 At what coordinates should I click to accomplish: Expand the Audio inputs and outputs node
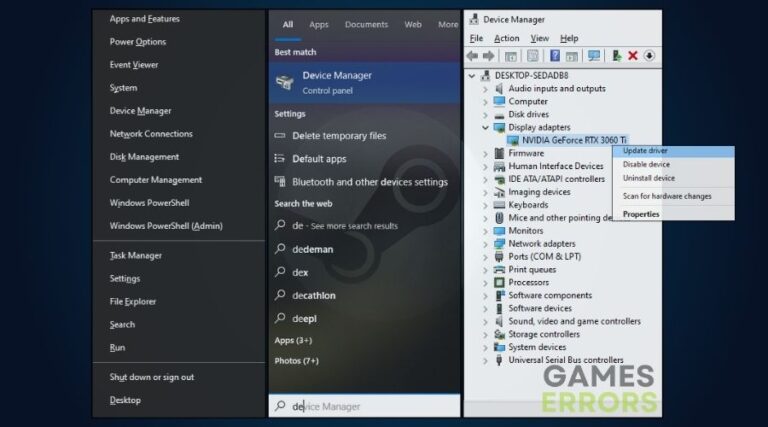click(487, 89)
